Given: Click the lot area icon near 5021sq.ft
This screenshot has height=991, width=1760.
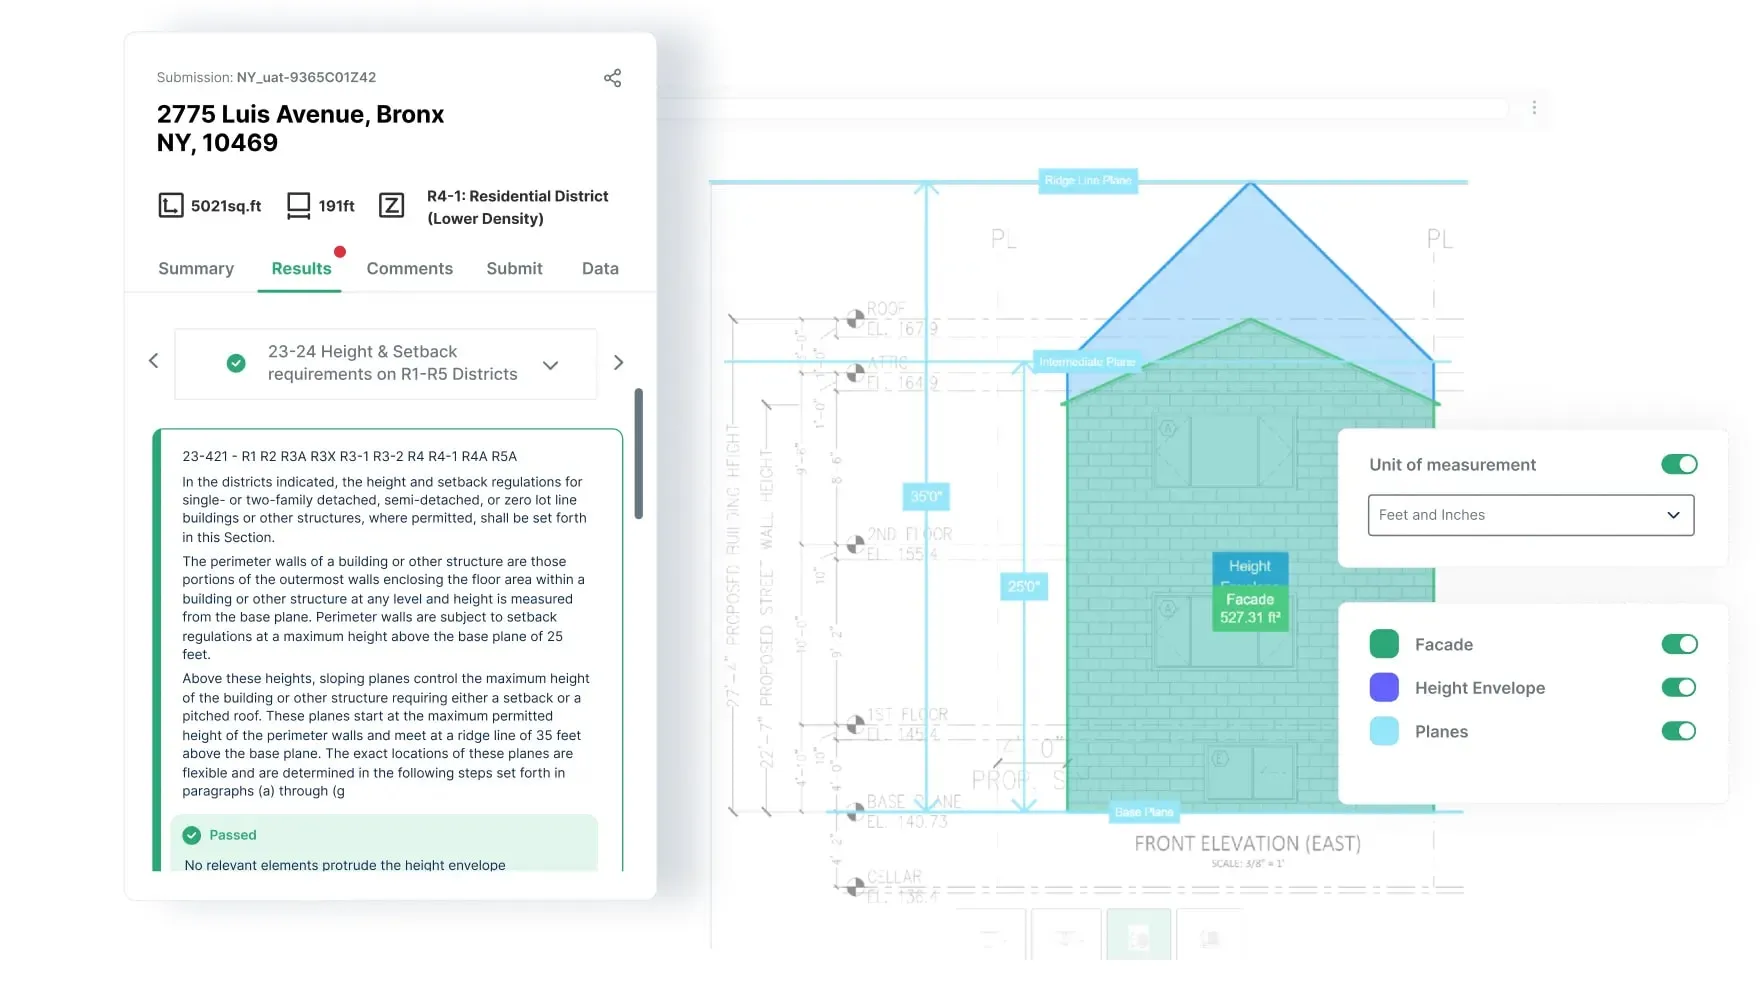Looking at the screenshot, I should coord(171,206).
